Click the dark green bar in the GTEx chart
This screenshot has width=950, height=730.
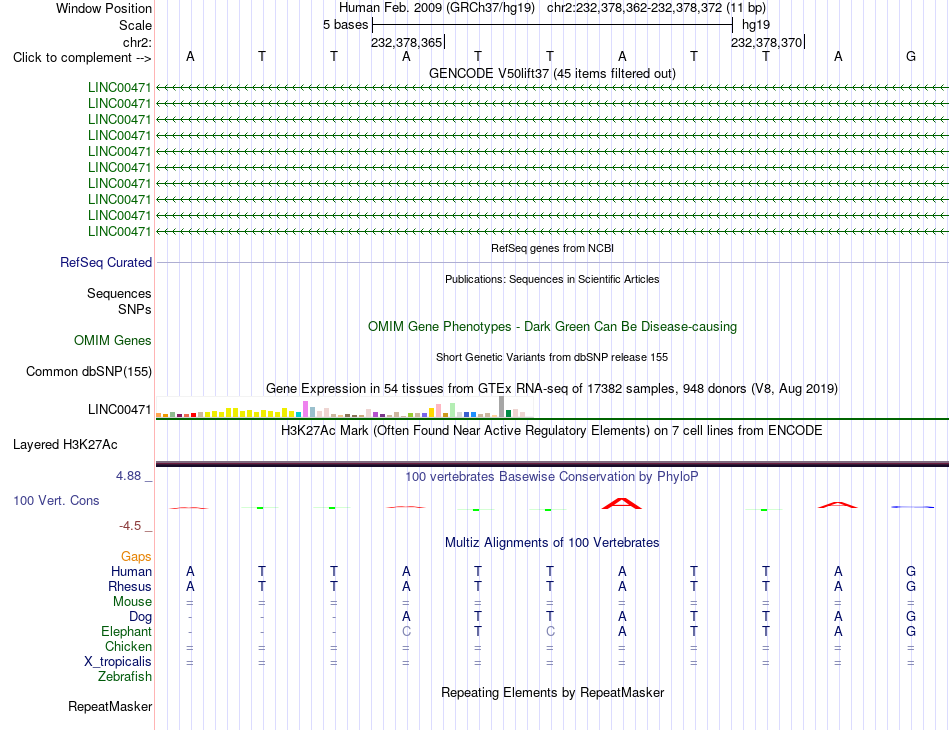click(508, 413)
